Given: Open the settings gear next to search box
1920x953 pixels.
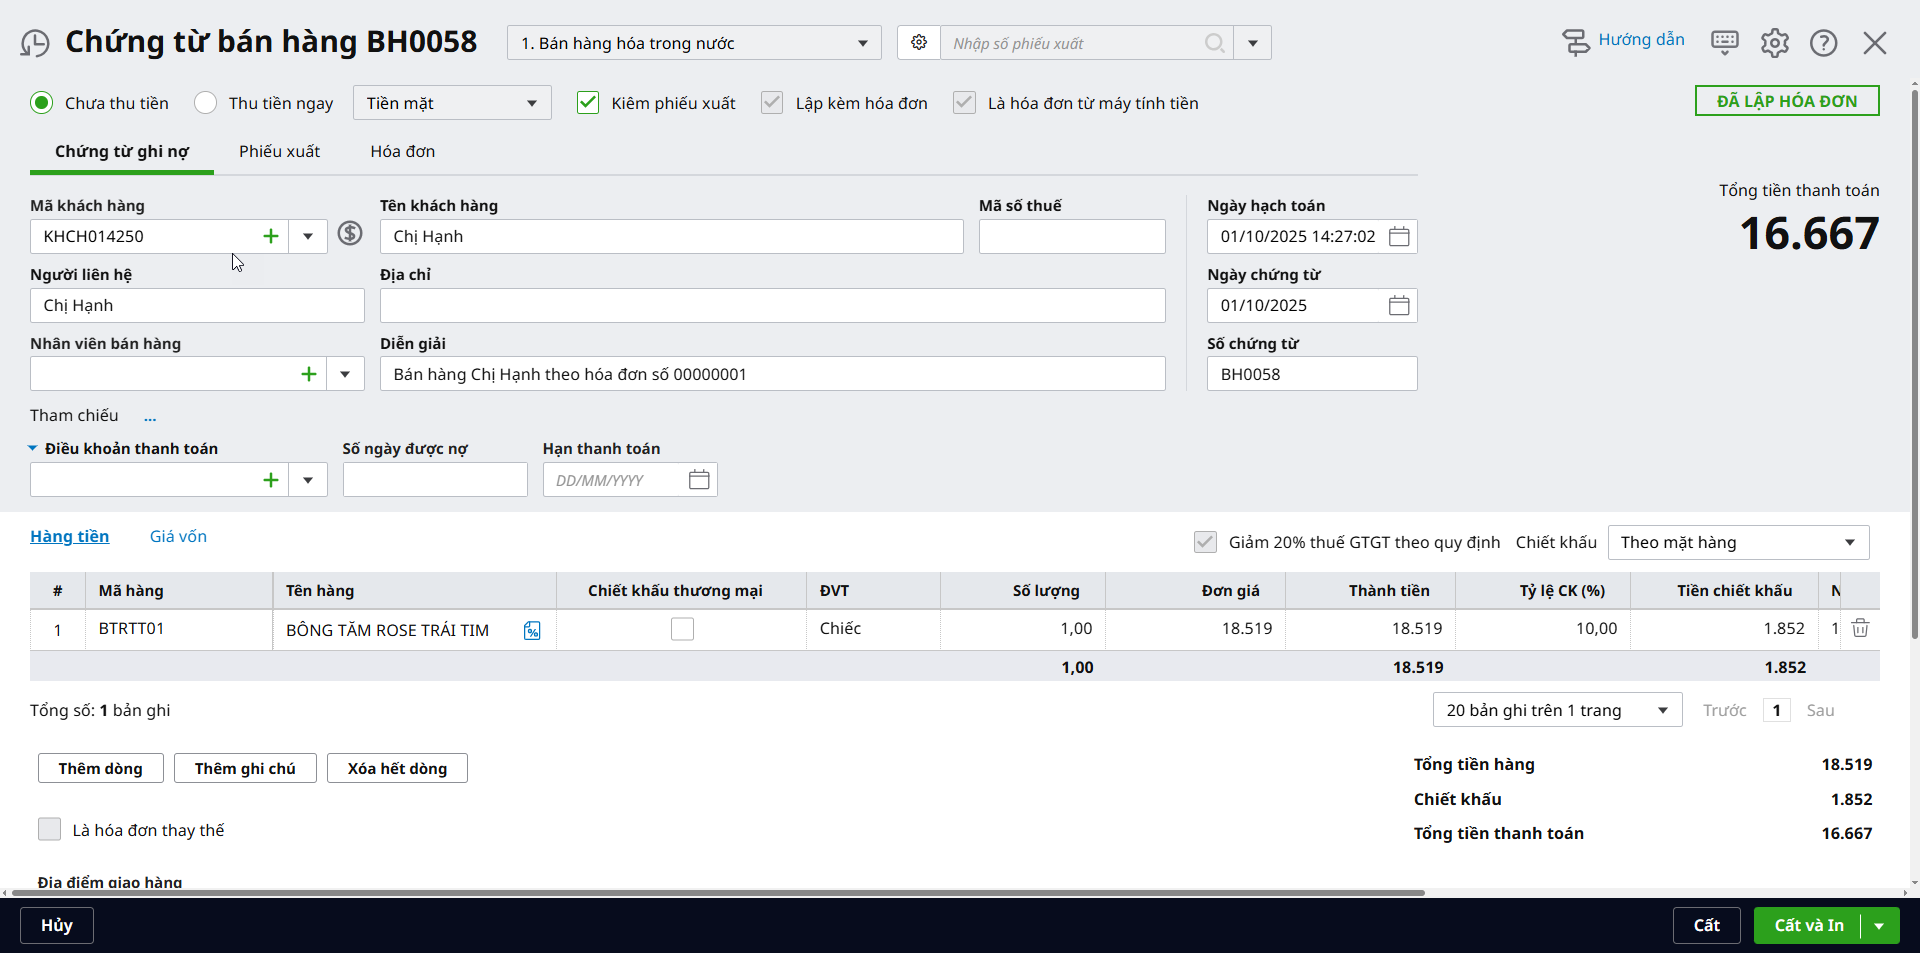Looking at the screenshot, I should coord(919,43).
